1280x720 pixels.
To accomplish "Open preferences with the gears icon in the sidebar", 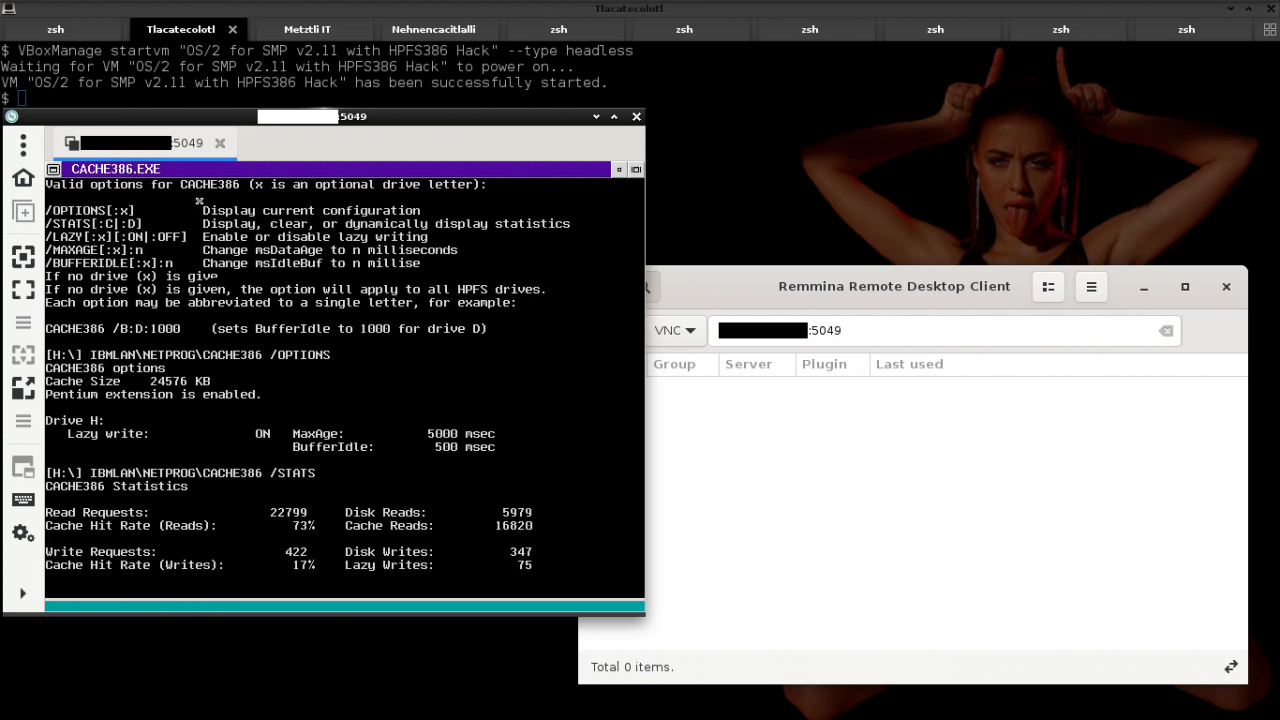I will click(23, 533).
